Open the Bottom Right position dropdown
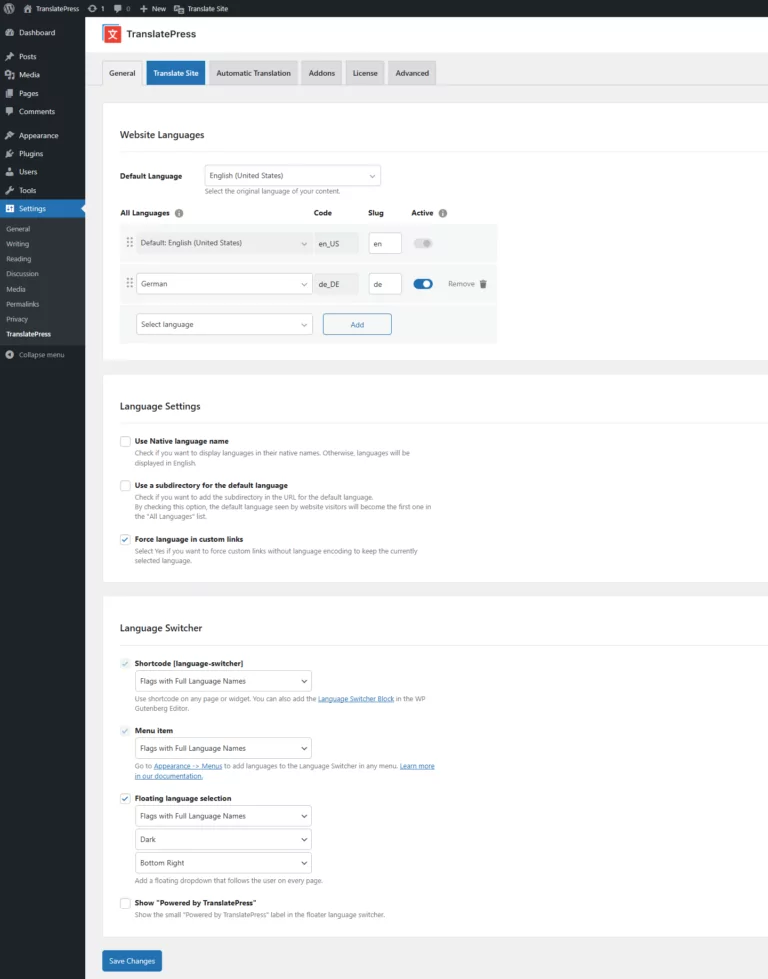Image resolution: width=768 pixels, height=979 pixels. (x=223, y=863)
